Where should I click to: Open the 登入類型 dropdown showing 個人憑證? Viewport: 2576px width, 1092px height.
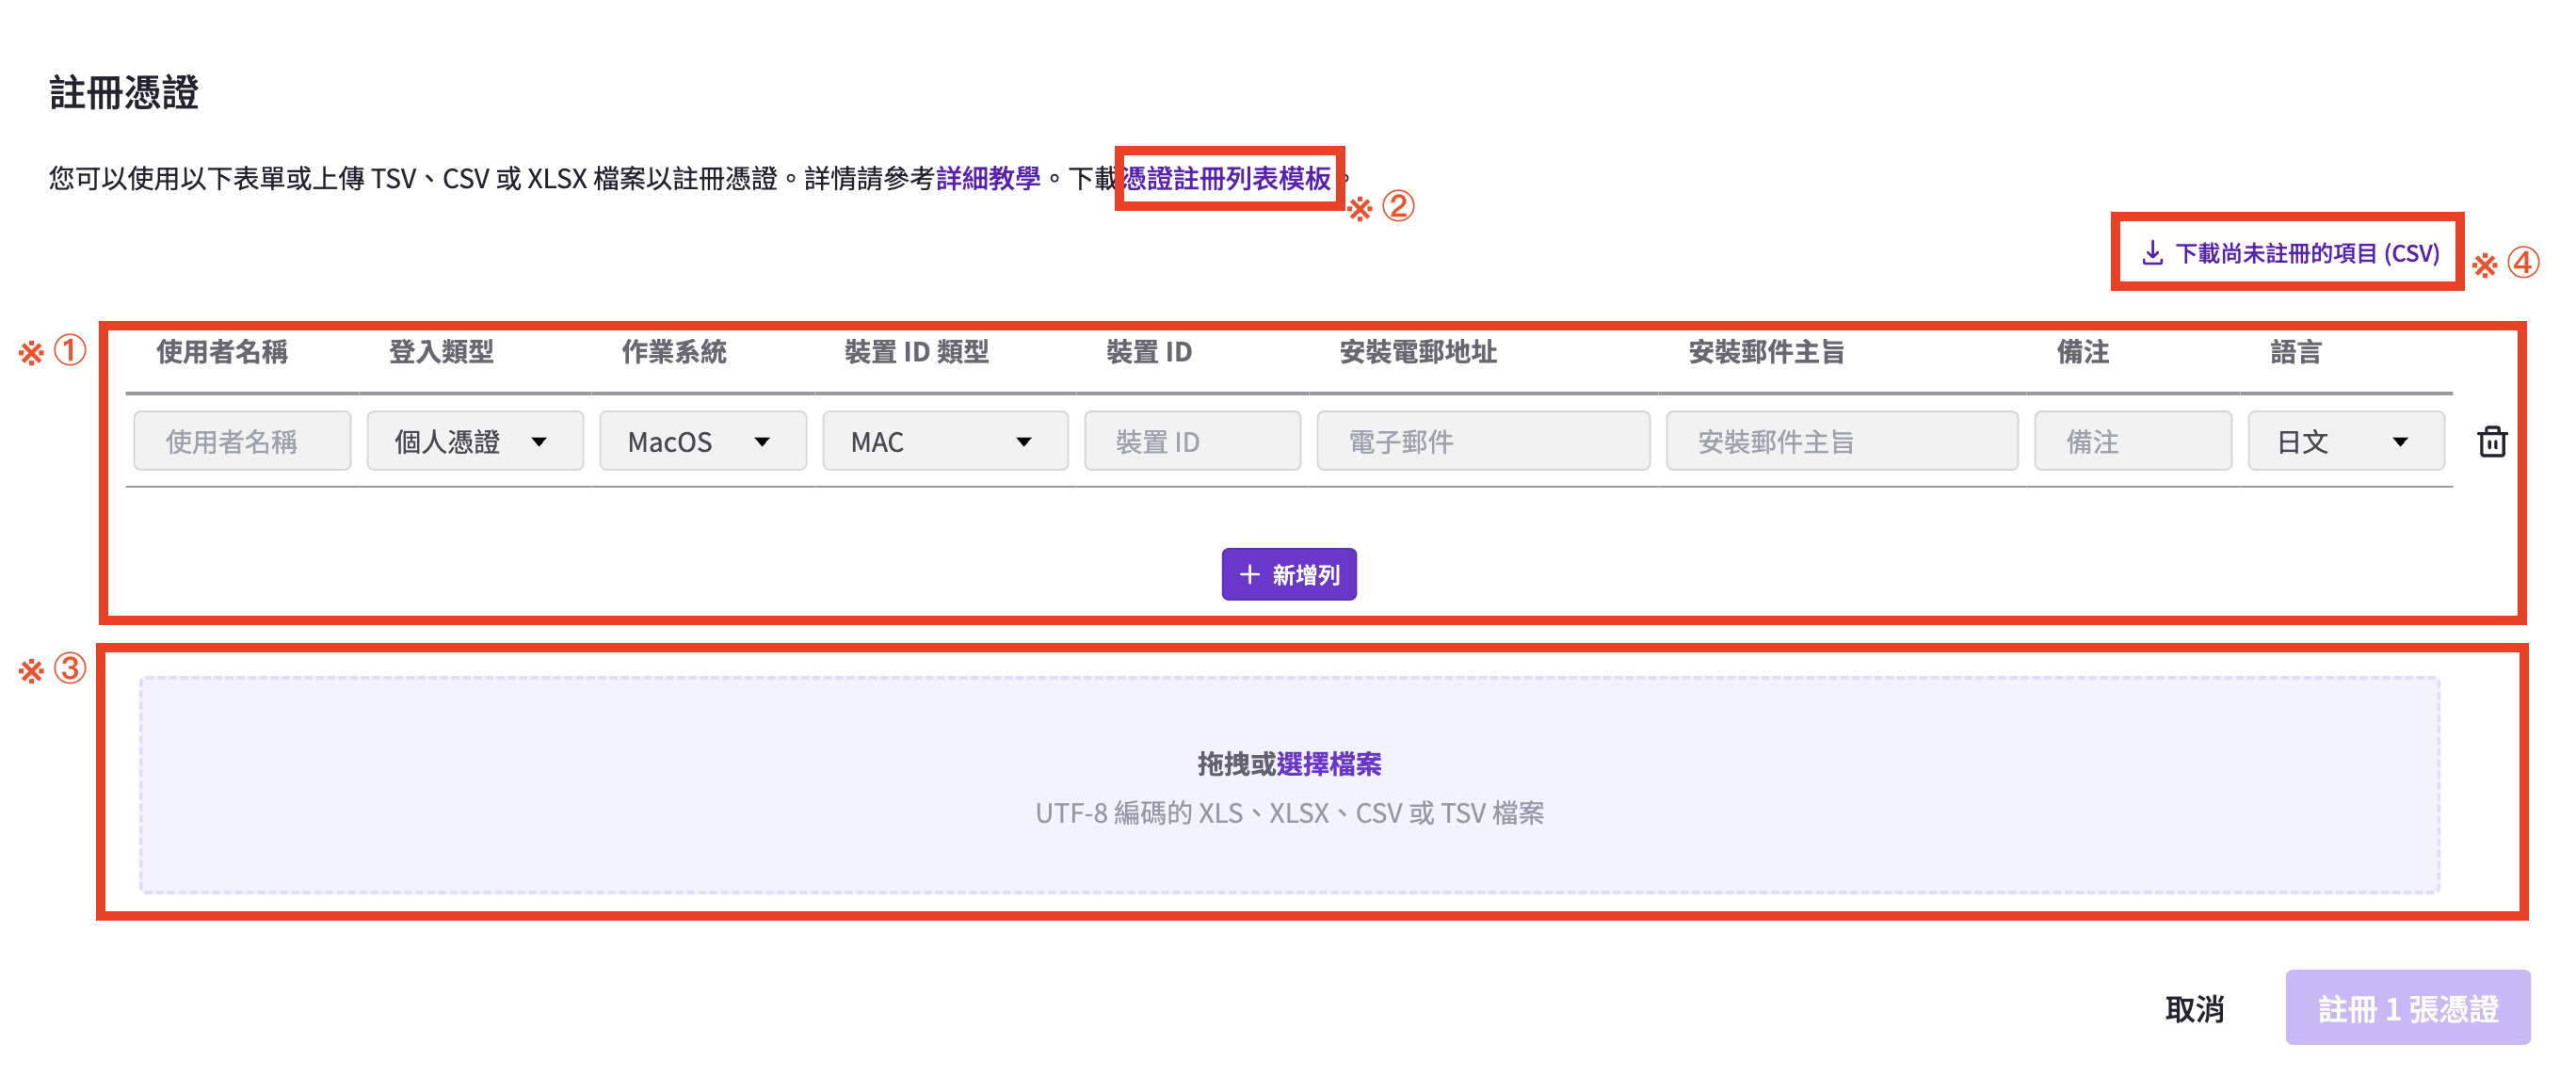click(x=475, y=441)
